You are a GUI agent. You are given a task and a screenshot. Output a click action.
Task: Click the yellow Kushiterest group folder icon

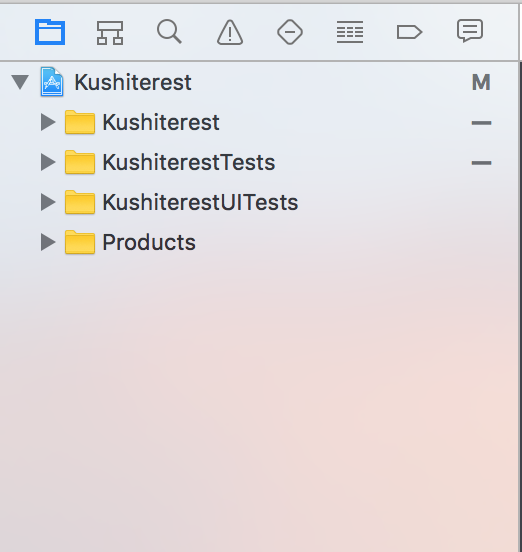(x=80, y=122)
